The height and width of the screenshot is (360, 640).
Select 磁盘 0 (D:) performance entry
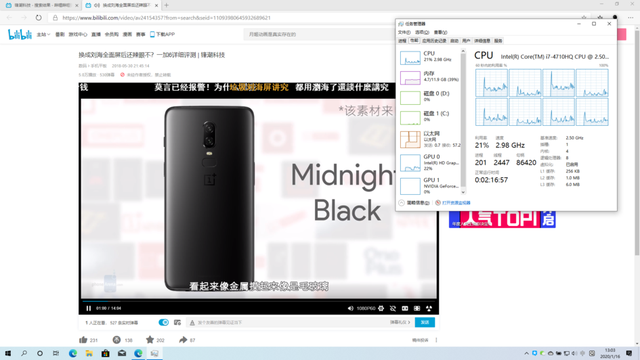click(429, 98)
